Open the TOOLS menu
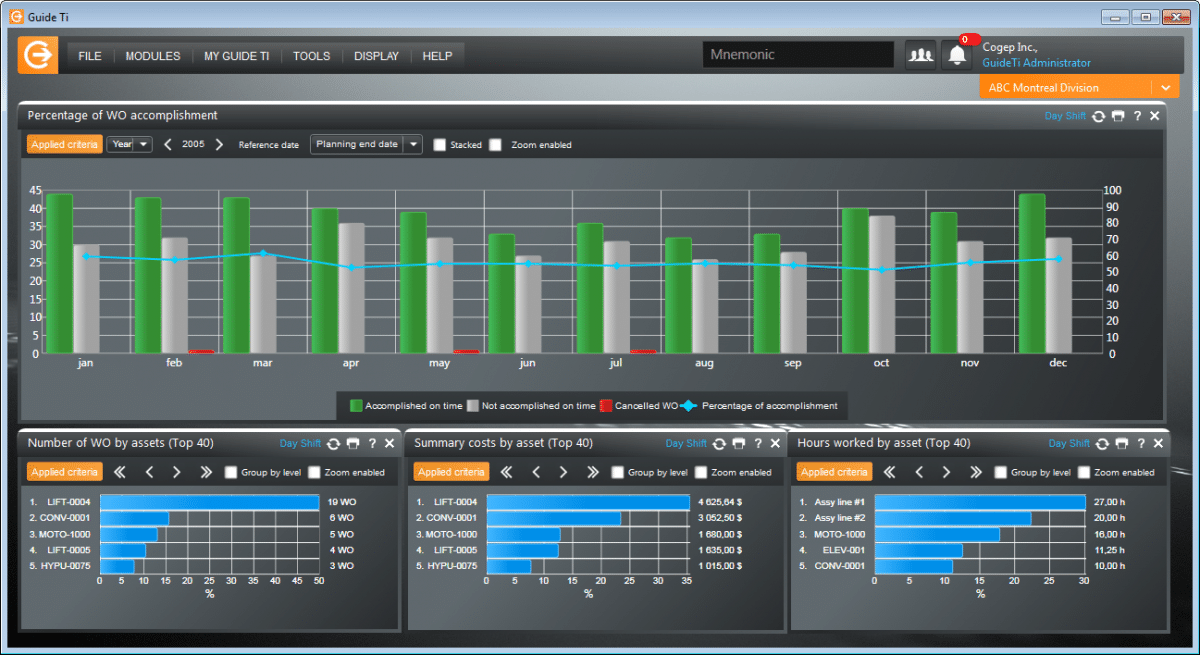Screen dimensions: 1200x655 tap(312, 56)
